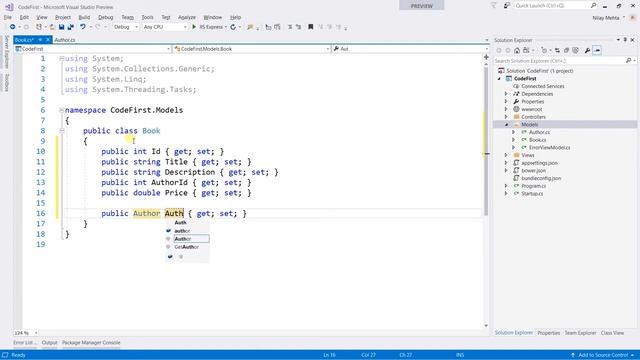The width and height of the screenshot is (640, 360).
Task: Open the Tools menu
Action: (x=147, y=17)
